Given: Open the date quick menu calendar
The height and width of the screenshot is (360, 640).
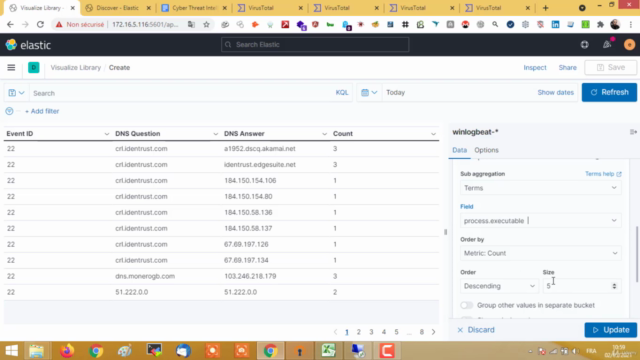Looking at the screenshot, I should [369, 93].
